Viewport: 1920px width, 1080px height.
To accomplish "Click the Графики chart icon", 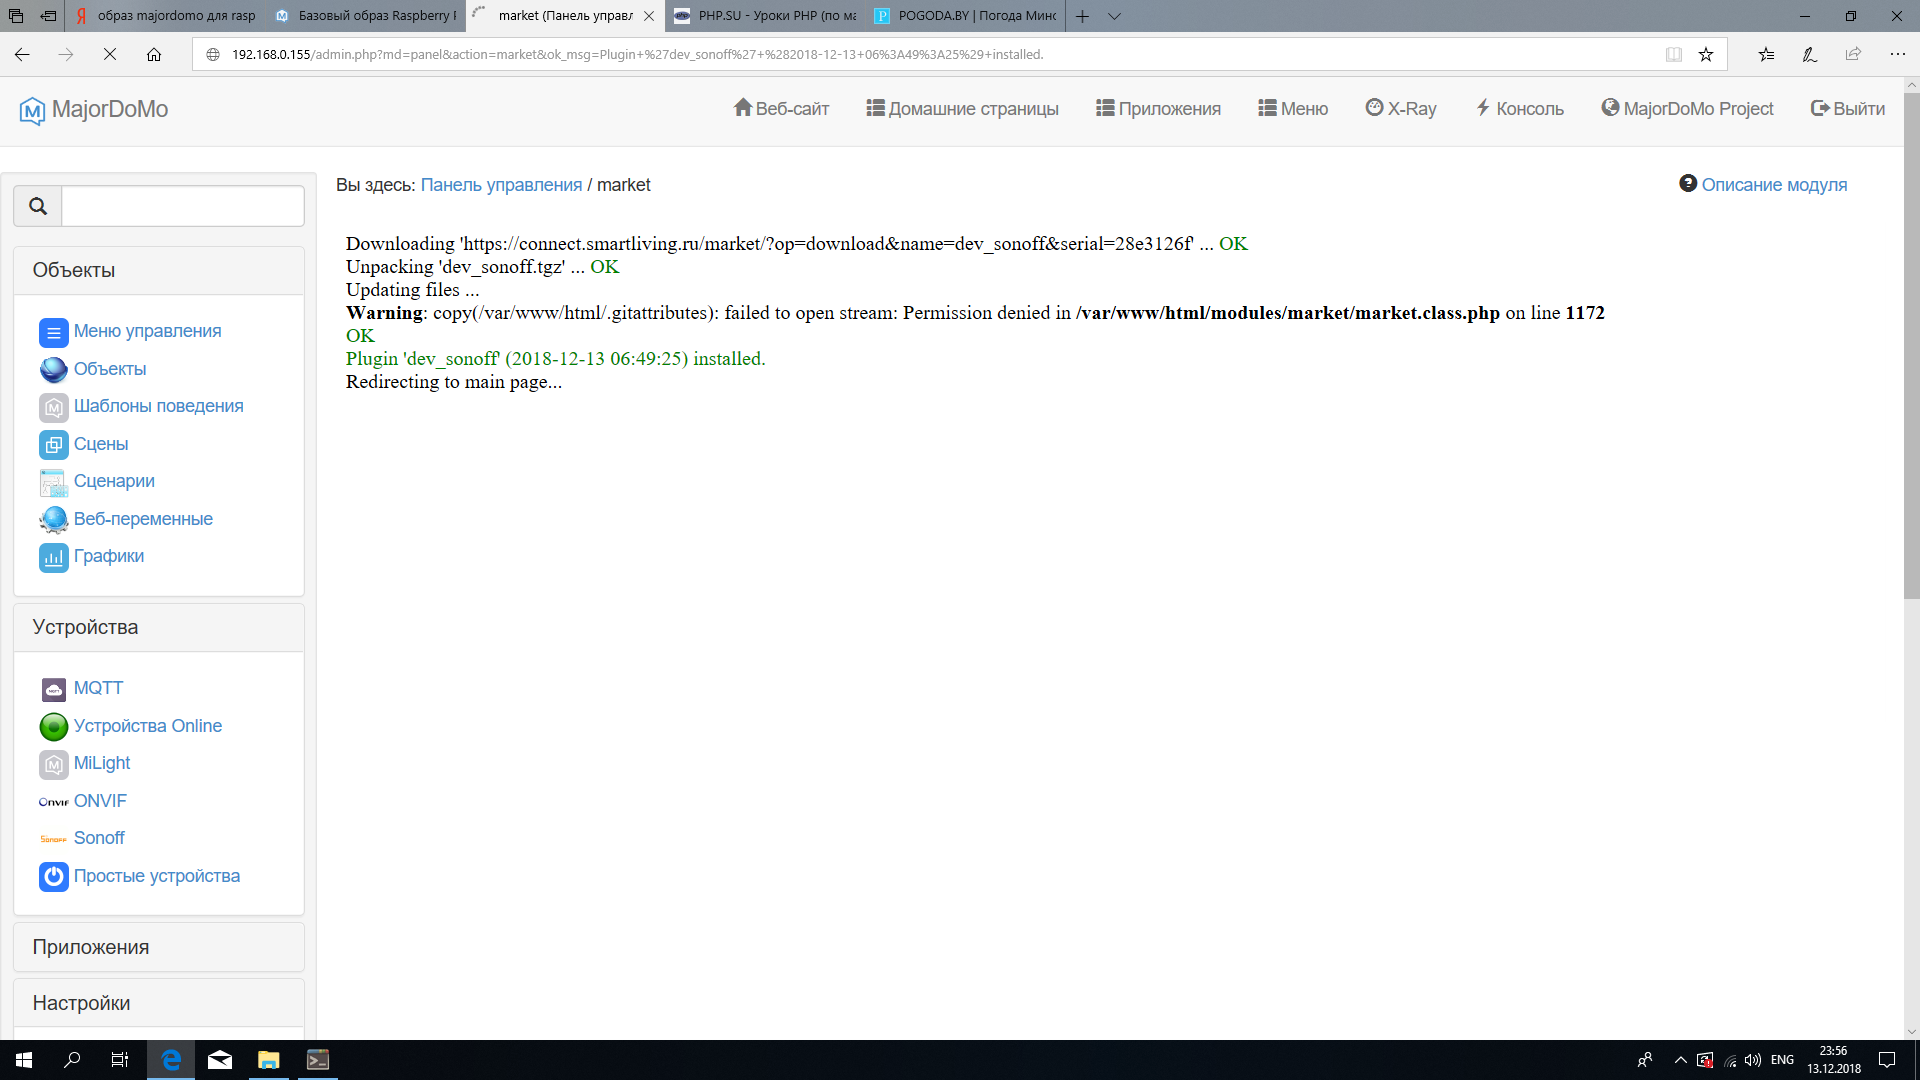I will (53, 557).
